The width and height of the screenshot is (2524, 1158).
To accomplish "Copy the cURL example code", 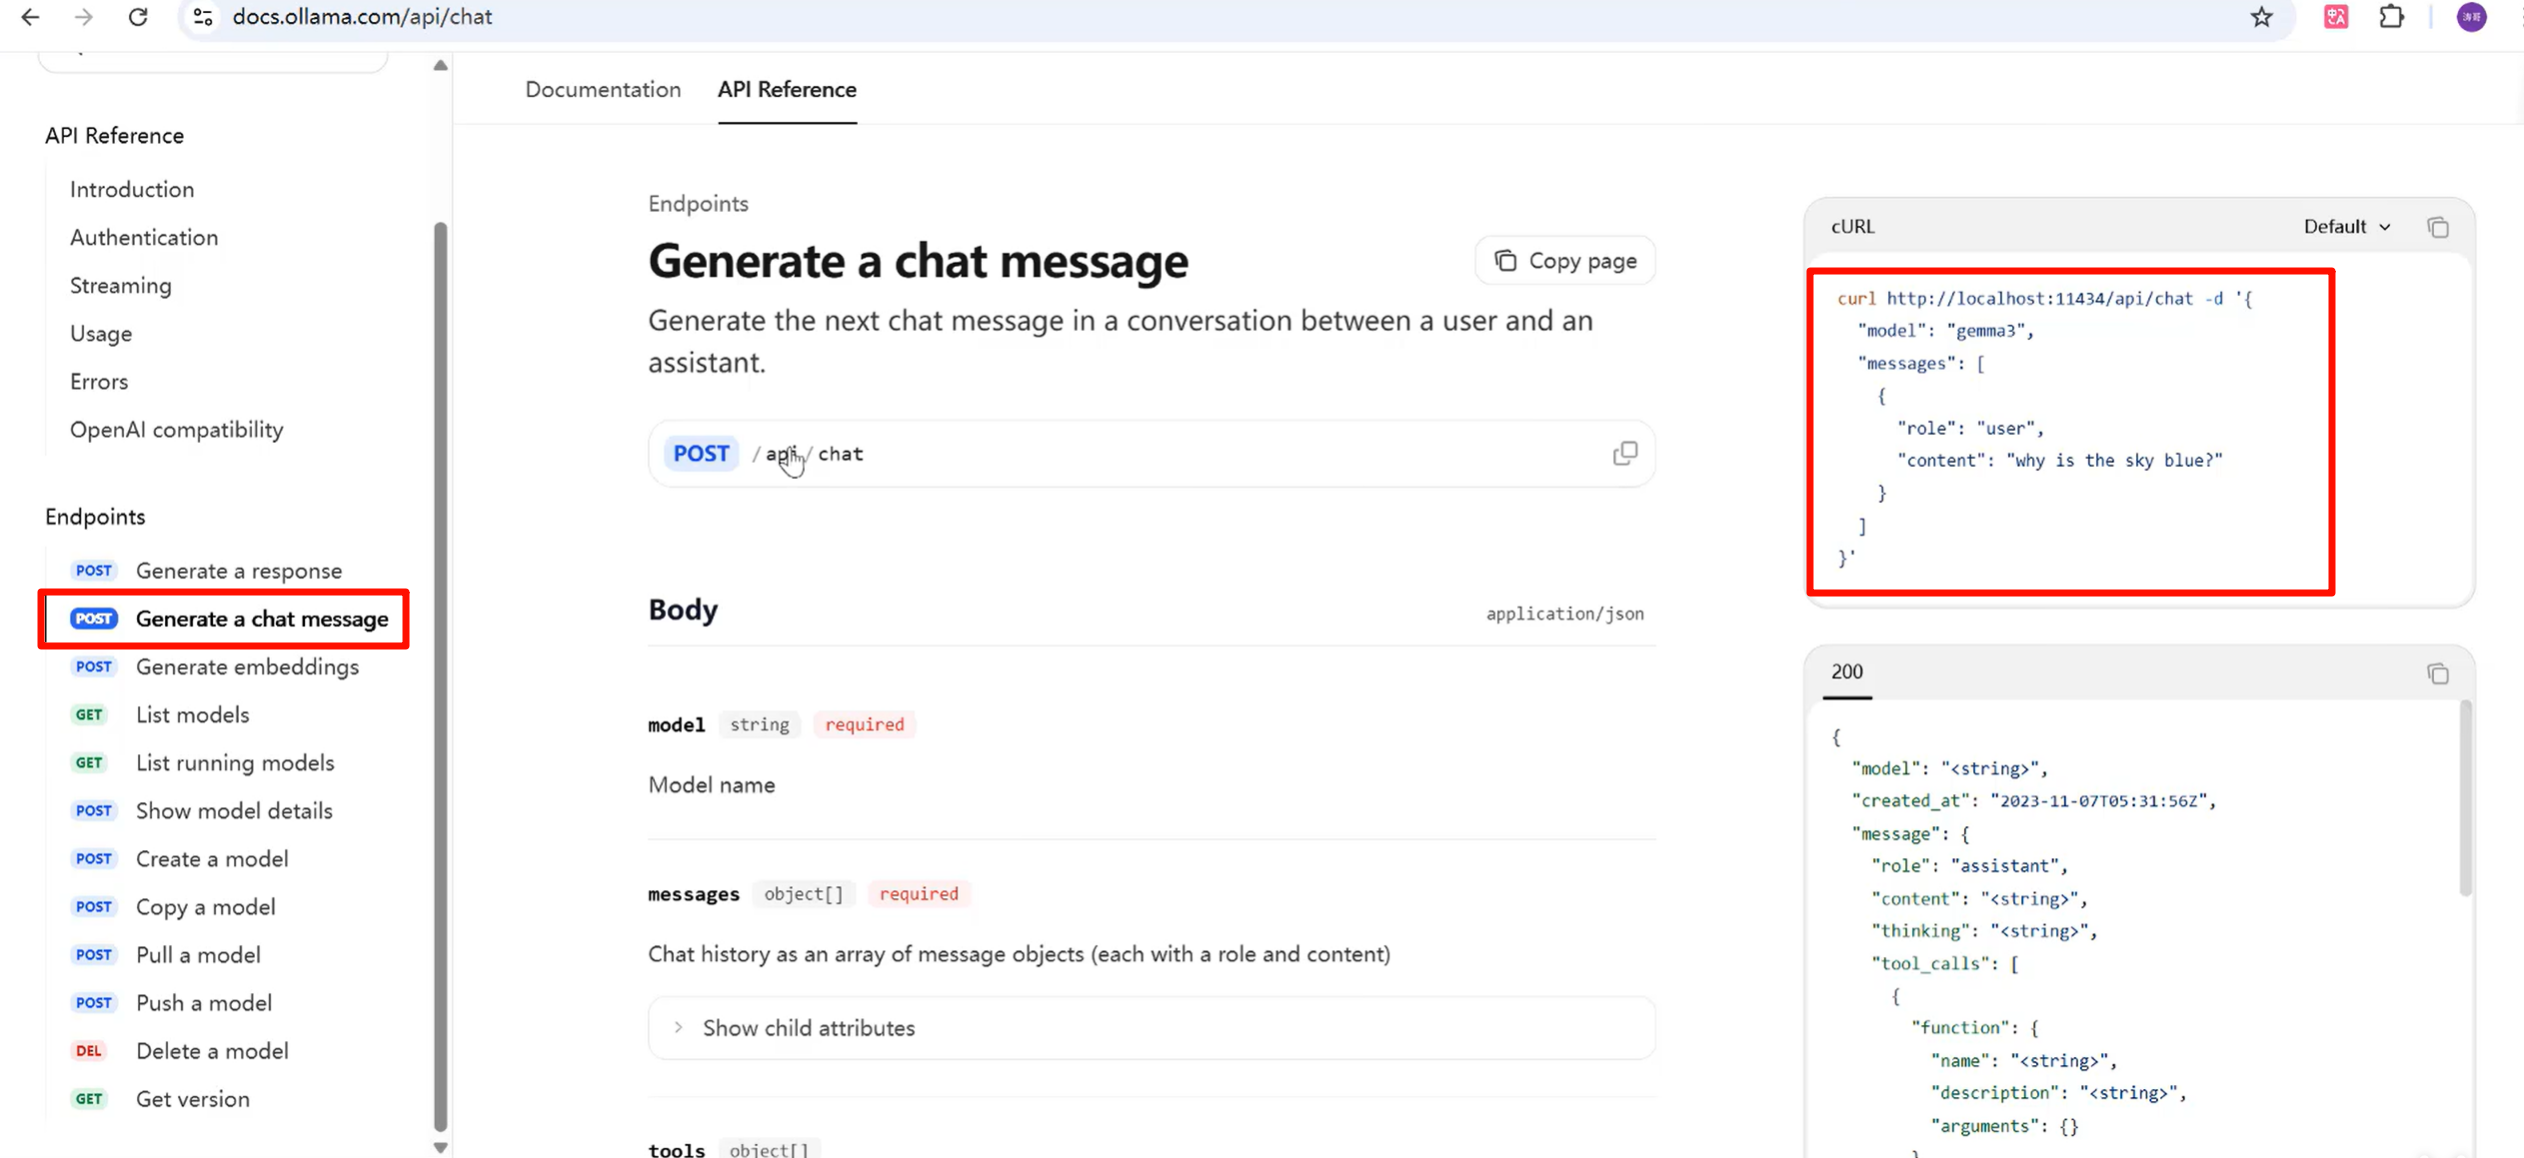I will click(2437, 227).
